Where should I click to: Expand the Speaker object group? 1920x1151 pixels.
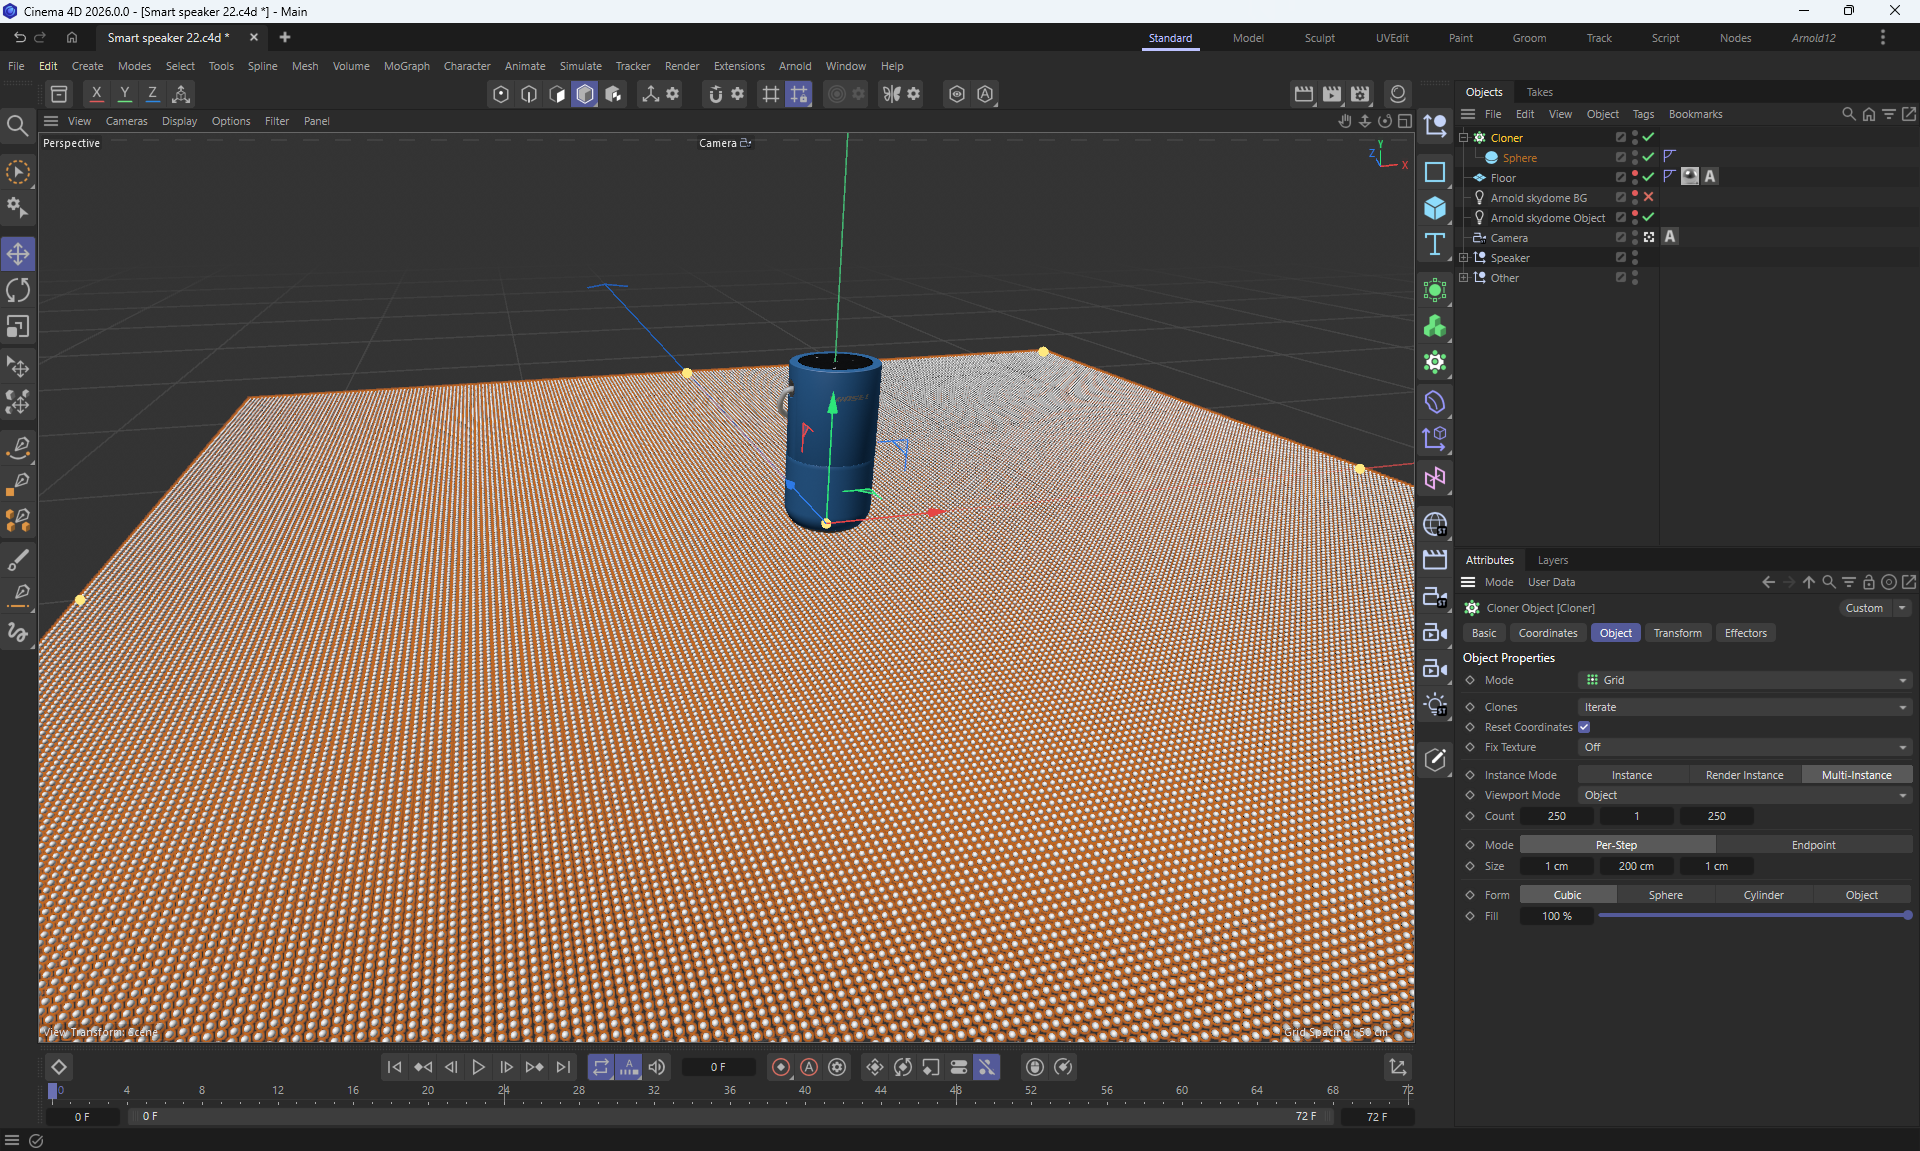1464,258
